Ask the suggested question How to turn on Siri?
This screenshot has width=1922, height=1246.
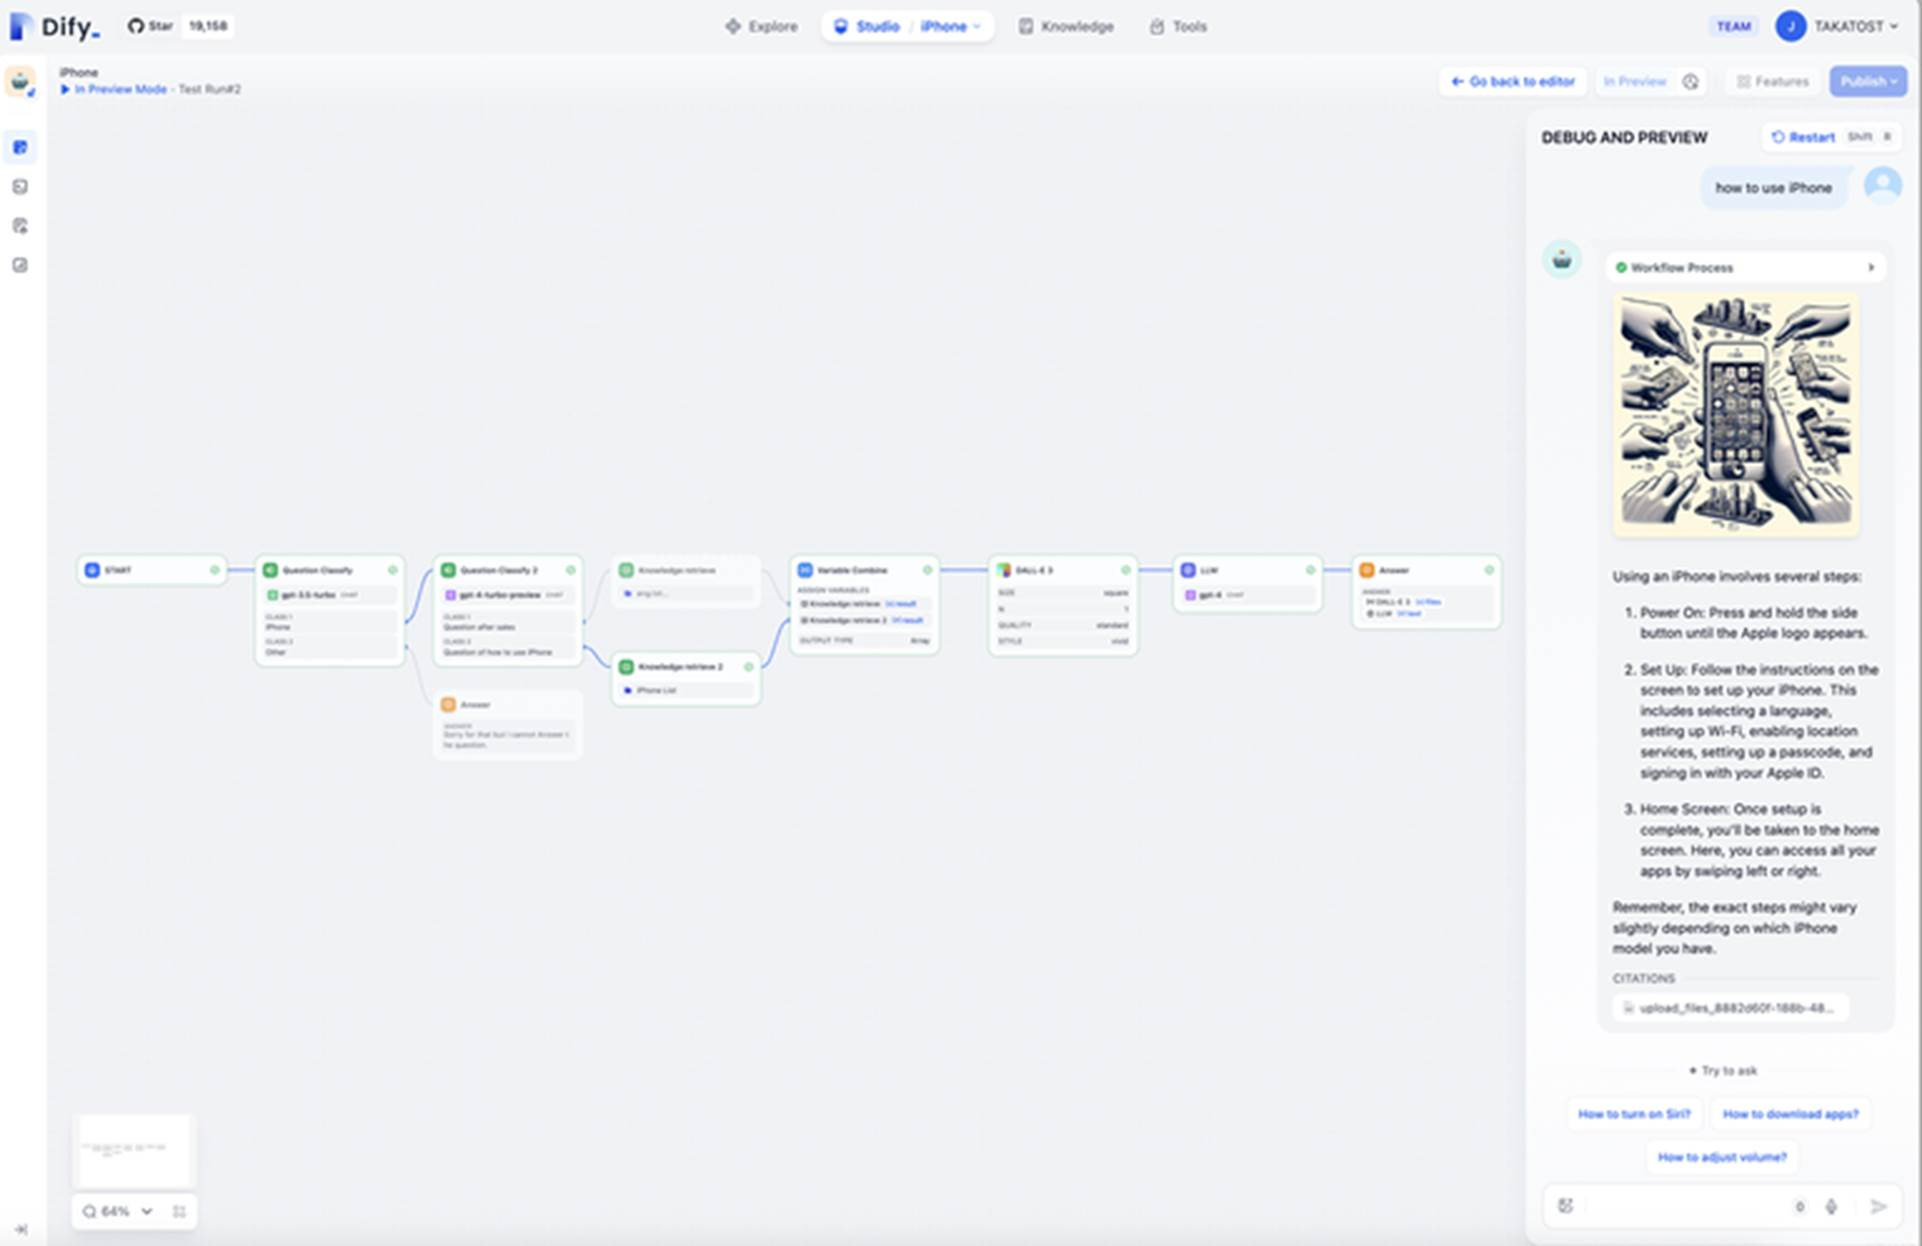coord(1634,1113)
